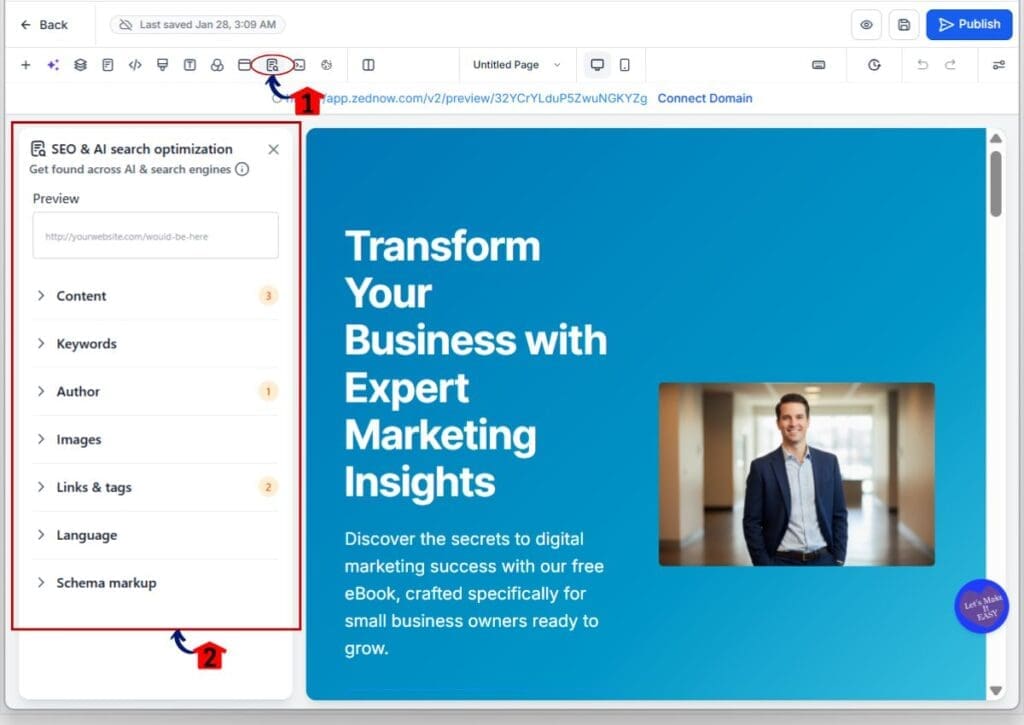Go Back to the previous screen
This screenshot has width=1024, height=725.
45,25
